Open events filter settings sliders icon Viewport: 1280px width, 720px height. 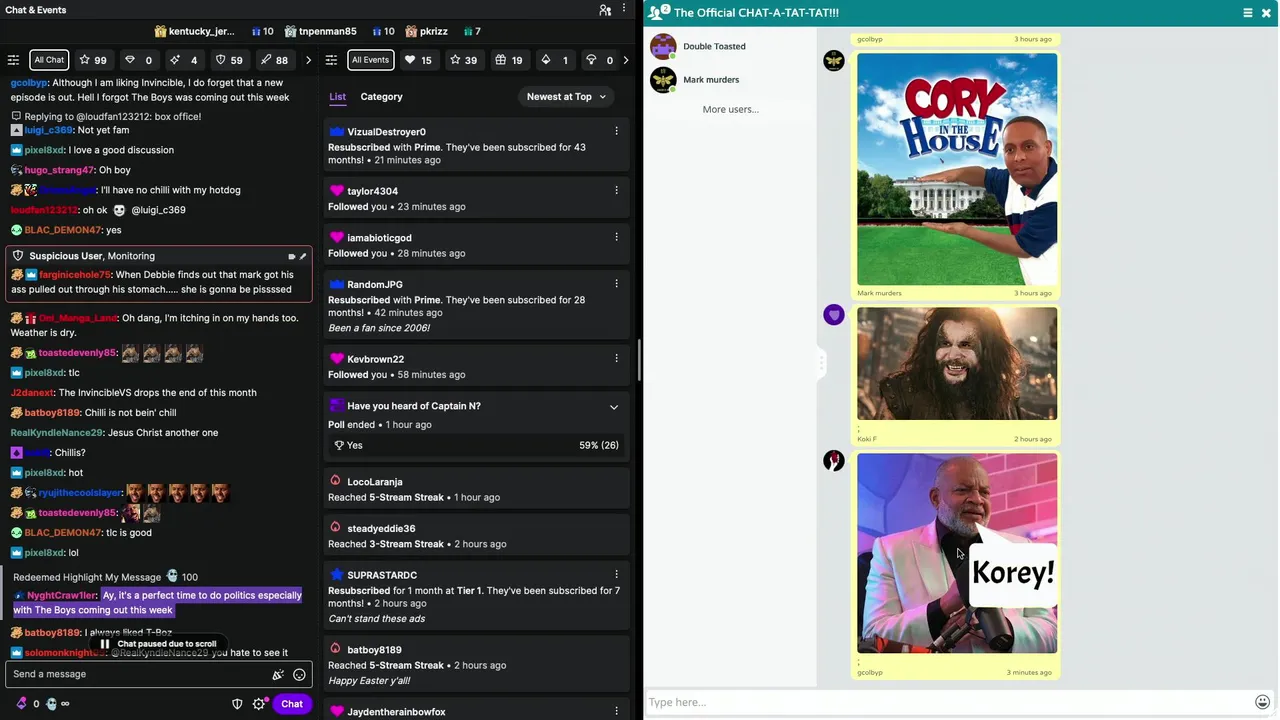pos(332,60)
